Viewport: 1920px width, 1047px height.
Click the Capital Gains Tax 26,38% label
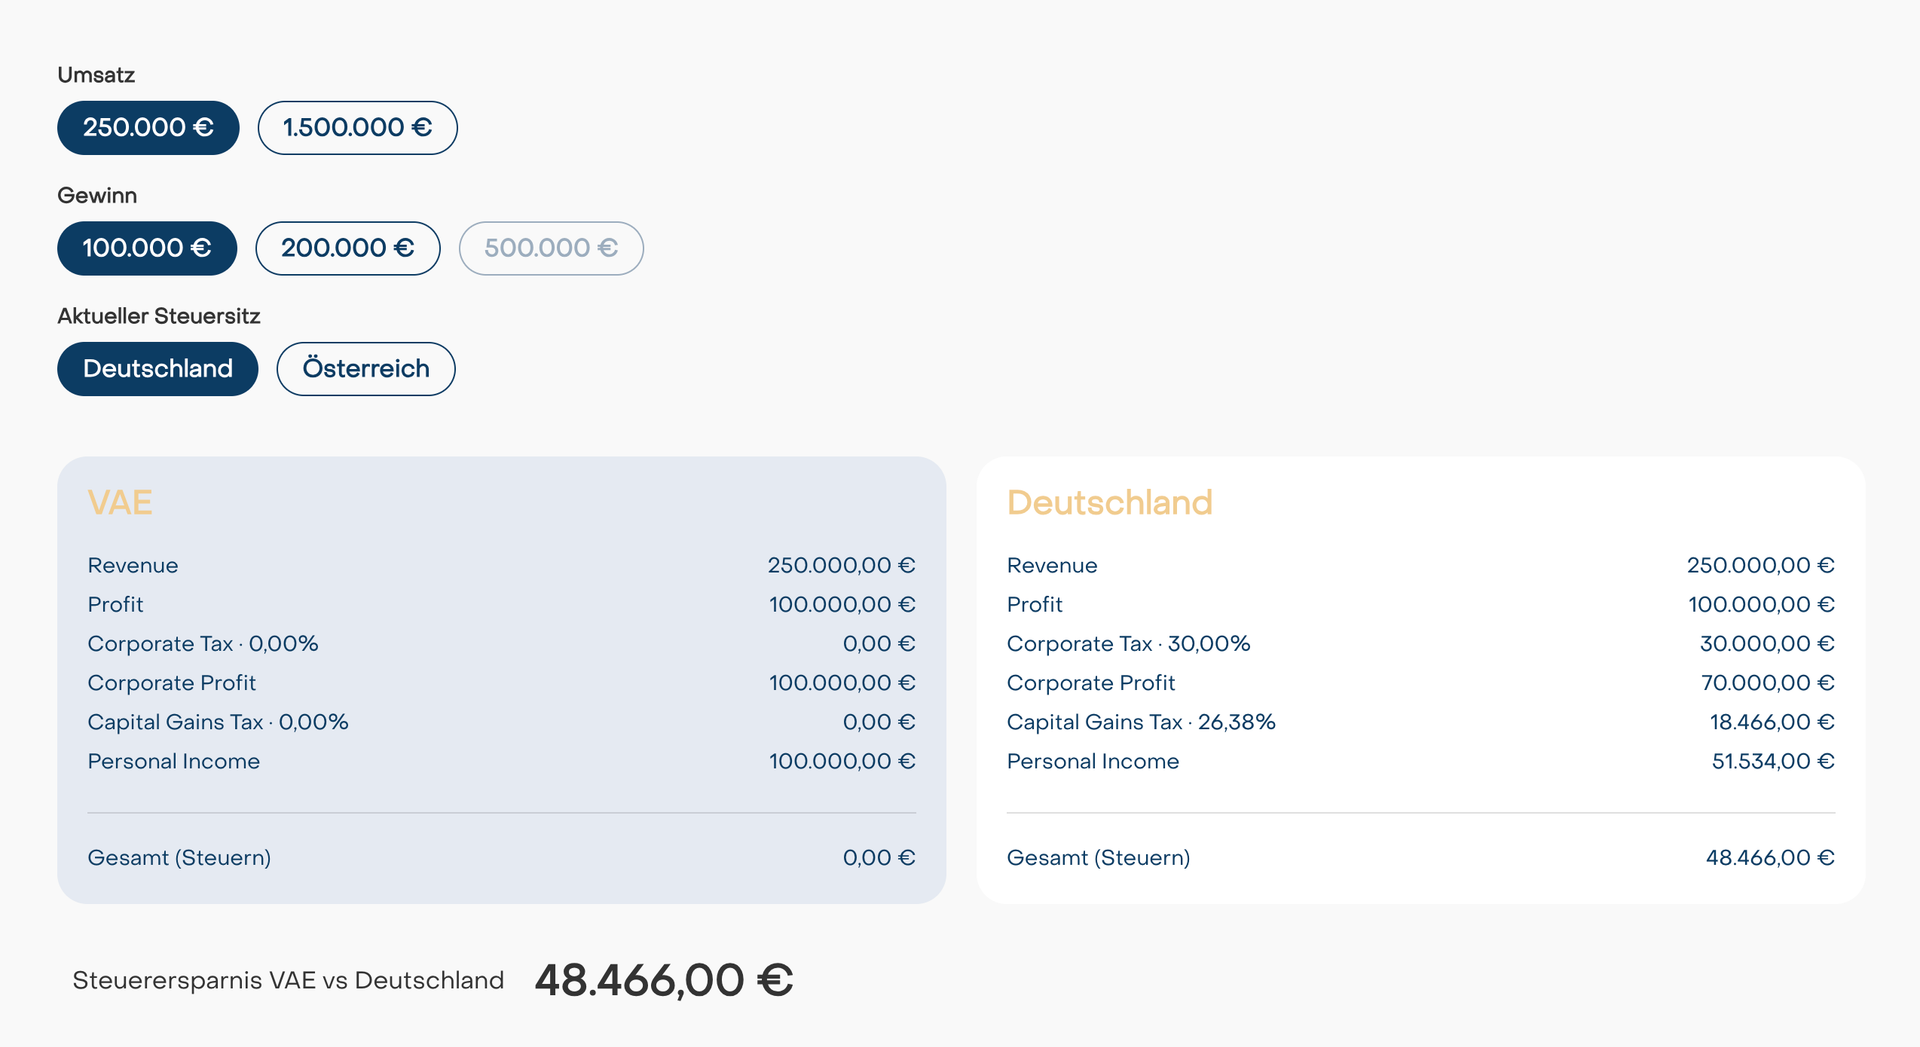[x=1141, y=722]
